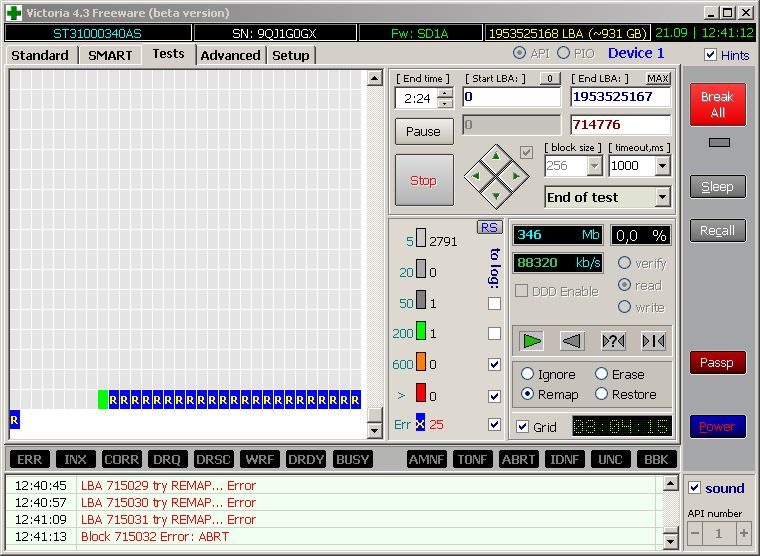The height and width of the screenshot is (556, 760).
Task: Select the Erase error action
Action: 601,374
